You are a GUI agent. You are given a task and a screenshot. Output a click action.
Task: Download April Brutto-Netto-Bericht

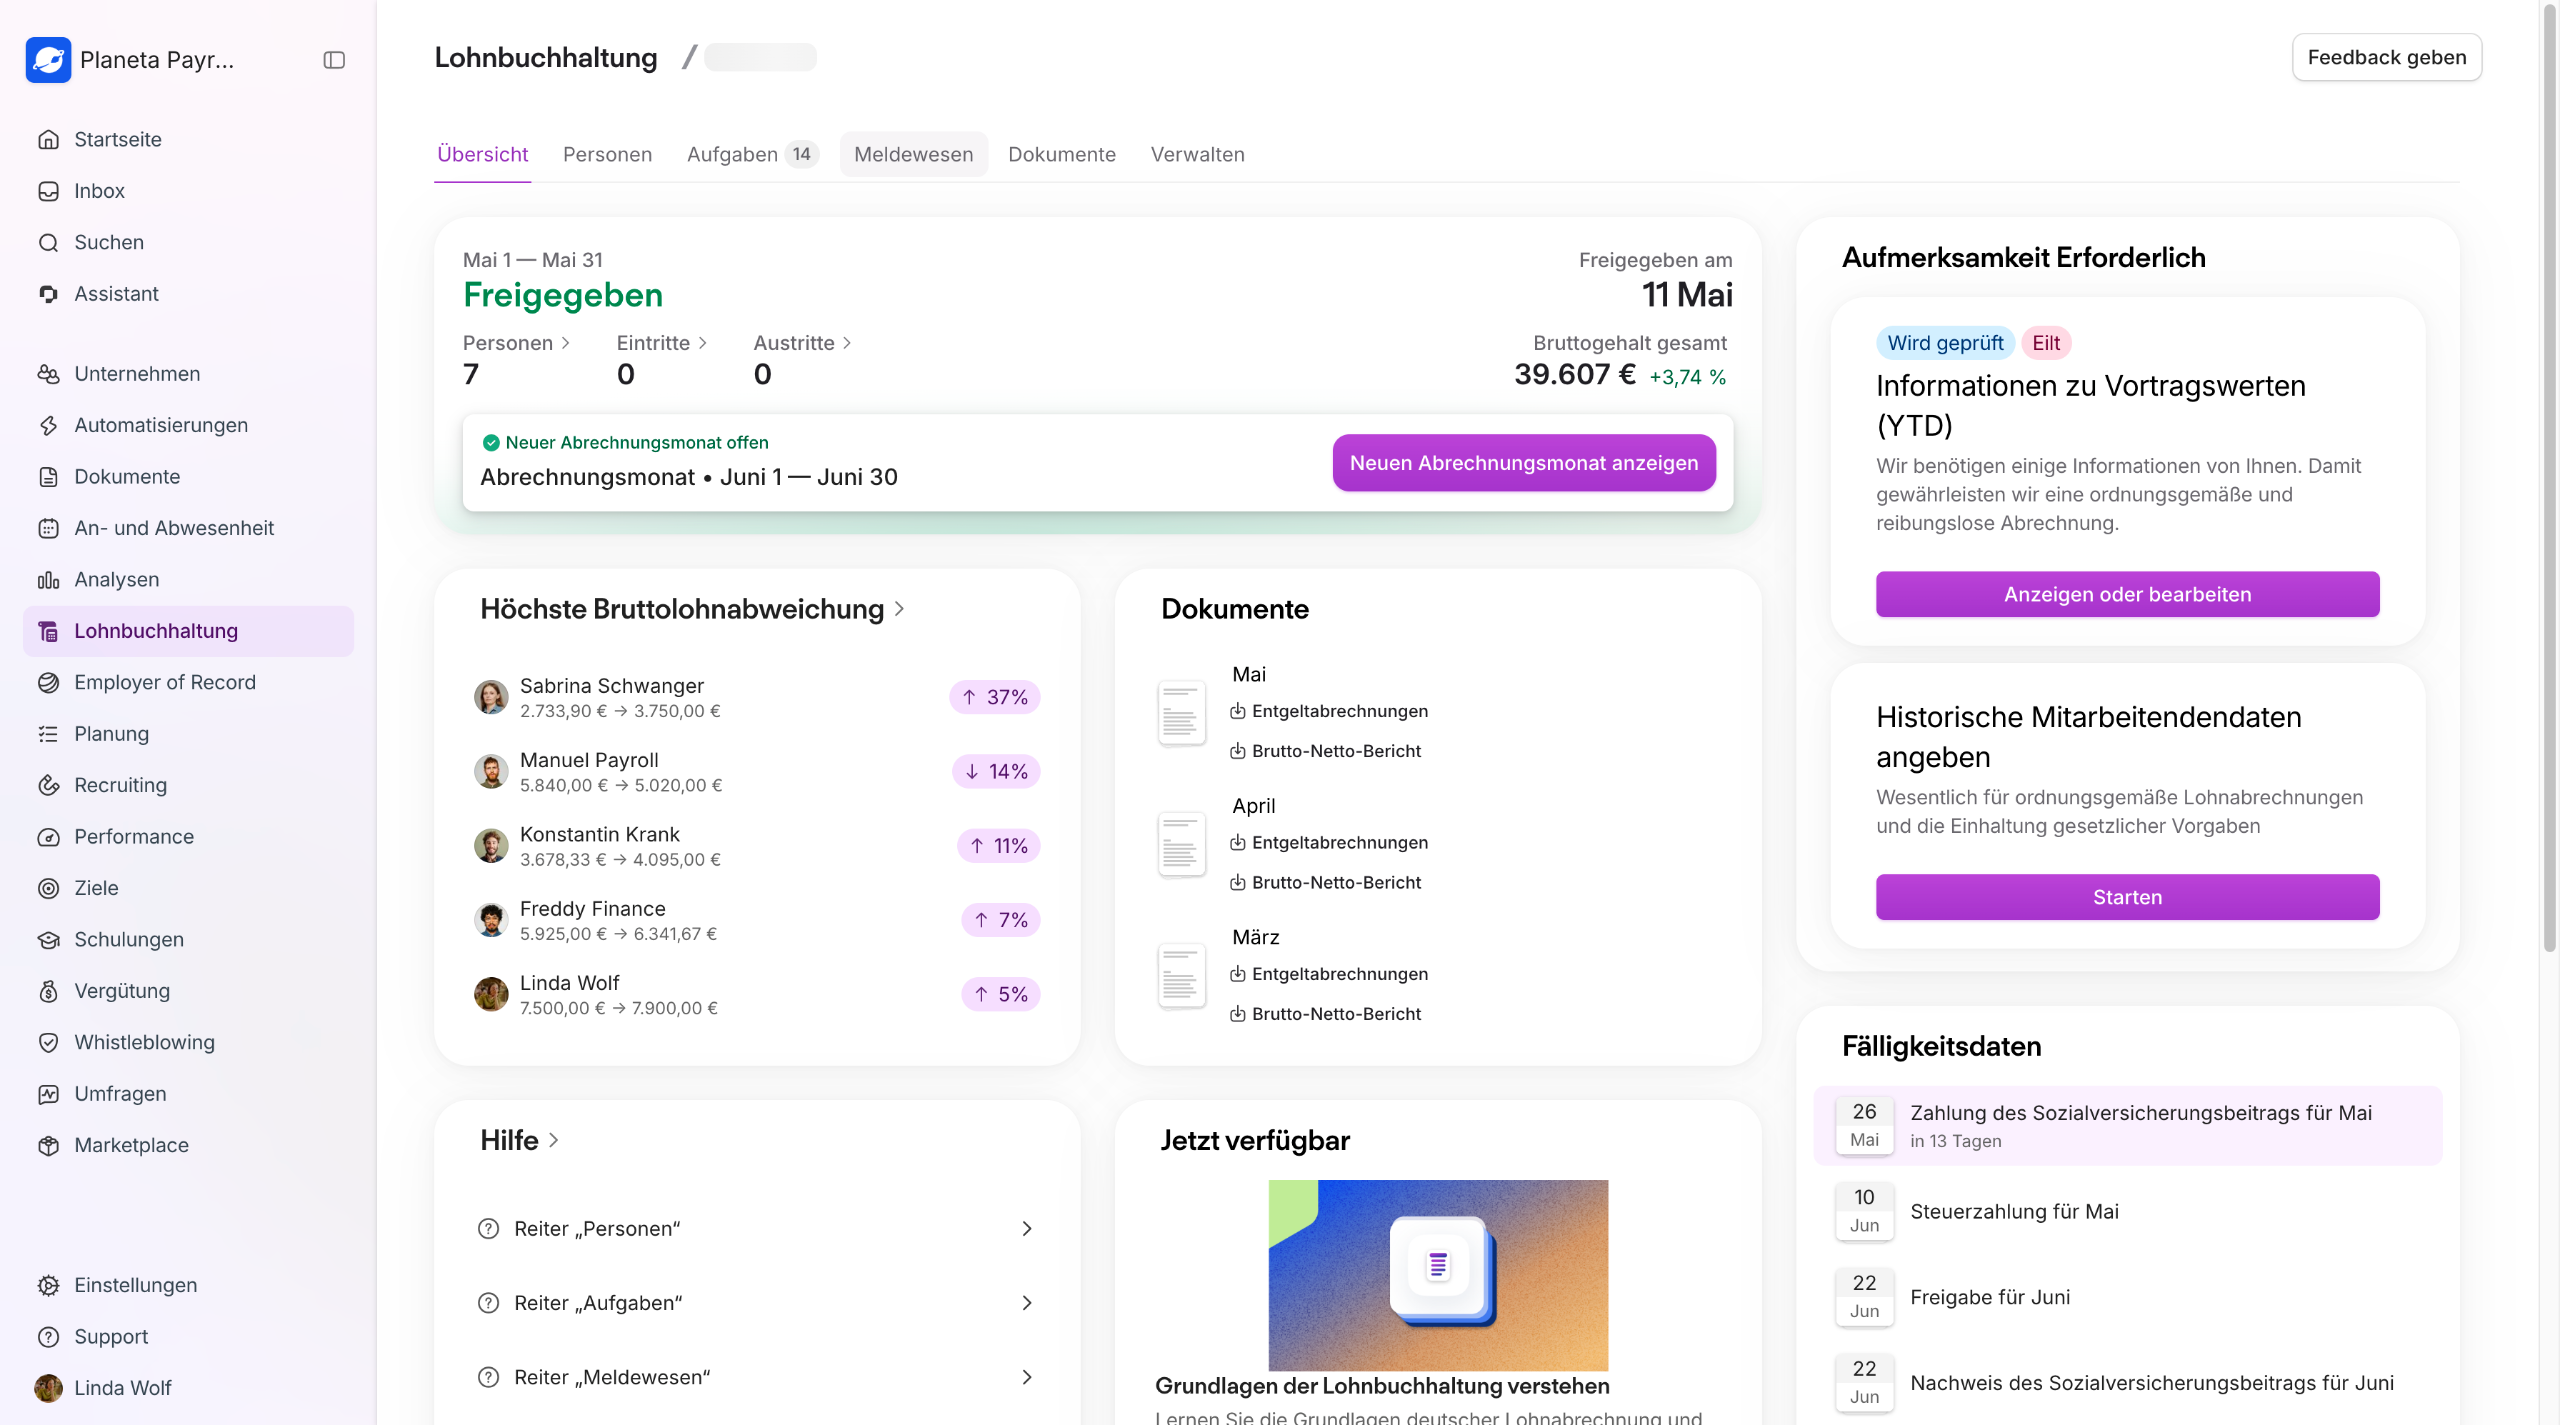click(1325, 882)
